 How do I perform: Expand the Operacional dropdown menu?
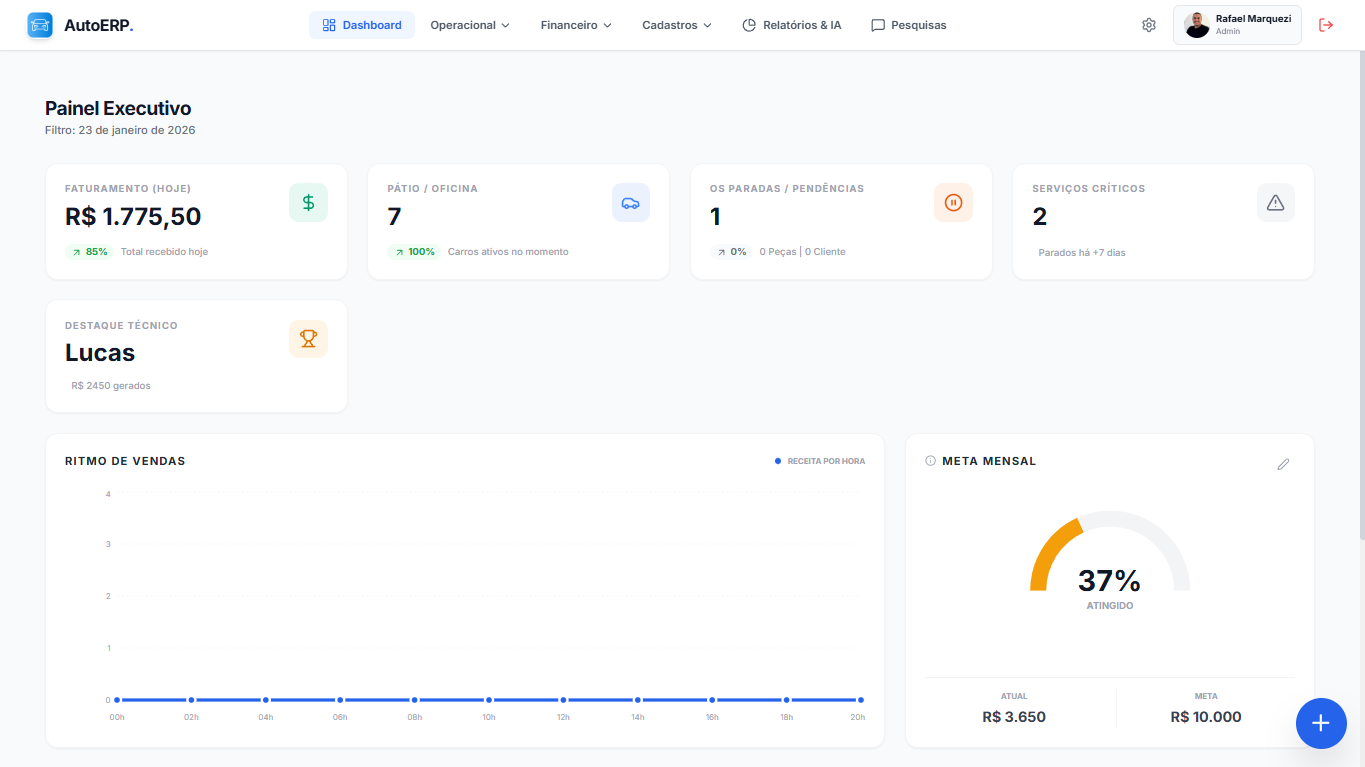[470, 25]
